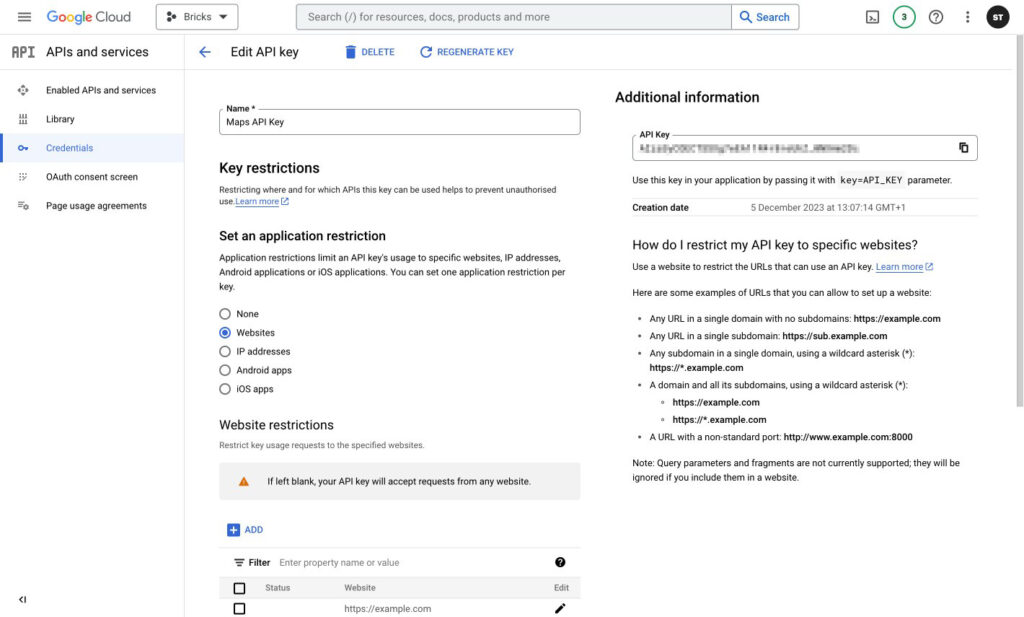The image size is (1024, 617).
Task: Activate Cloud Shell terminal icon
Action: [872, 17]
